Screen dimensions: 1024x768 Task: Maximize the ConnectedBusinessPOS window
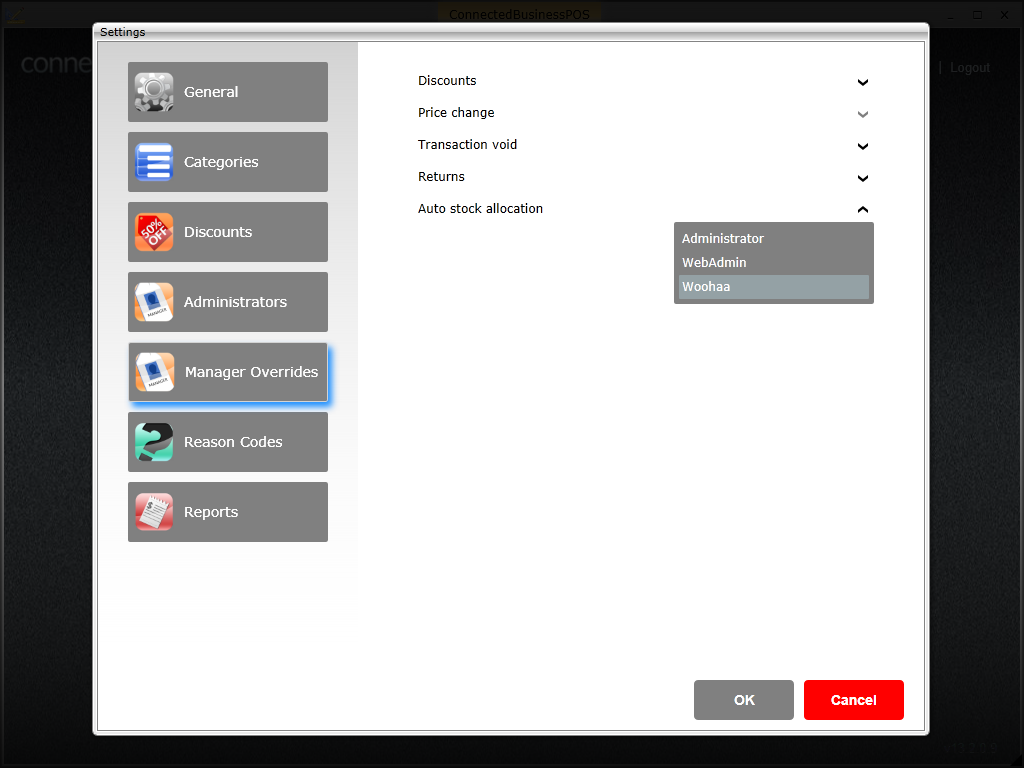coord(978,15)
